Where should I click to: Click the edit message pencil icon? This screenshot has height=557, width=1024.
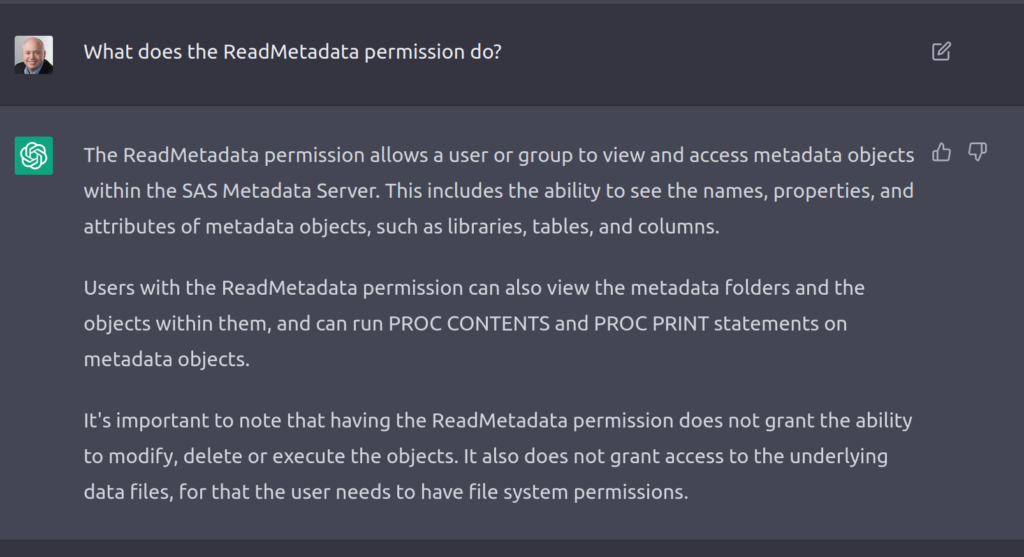click(941, 52)
